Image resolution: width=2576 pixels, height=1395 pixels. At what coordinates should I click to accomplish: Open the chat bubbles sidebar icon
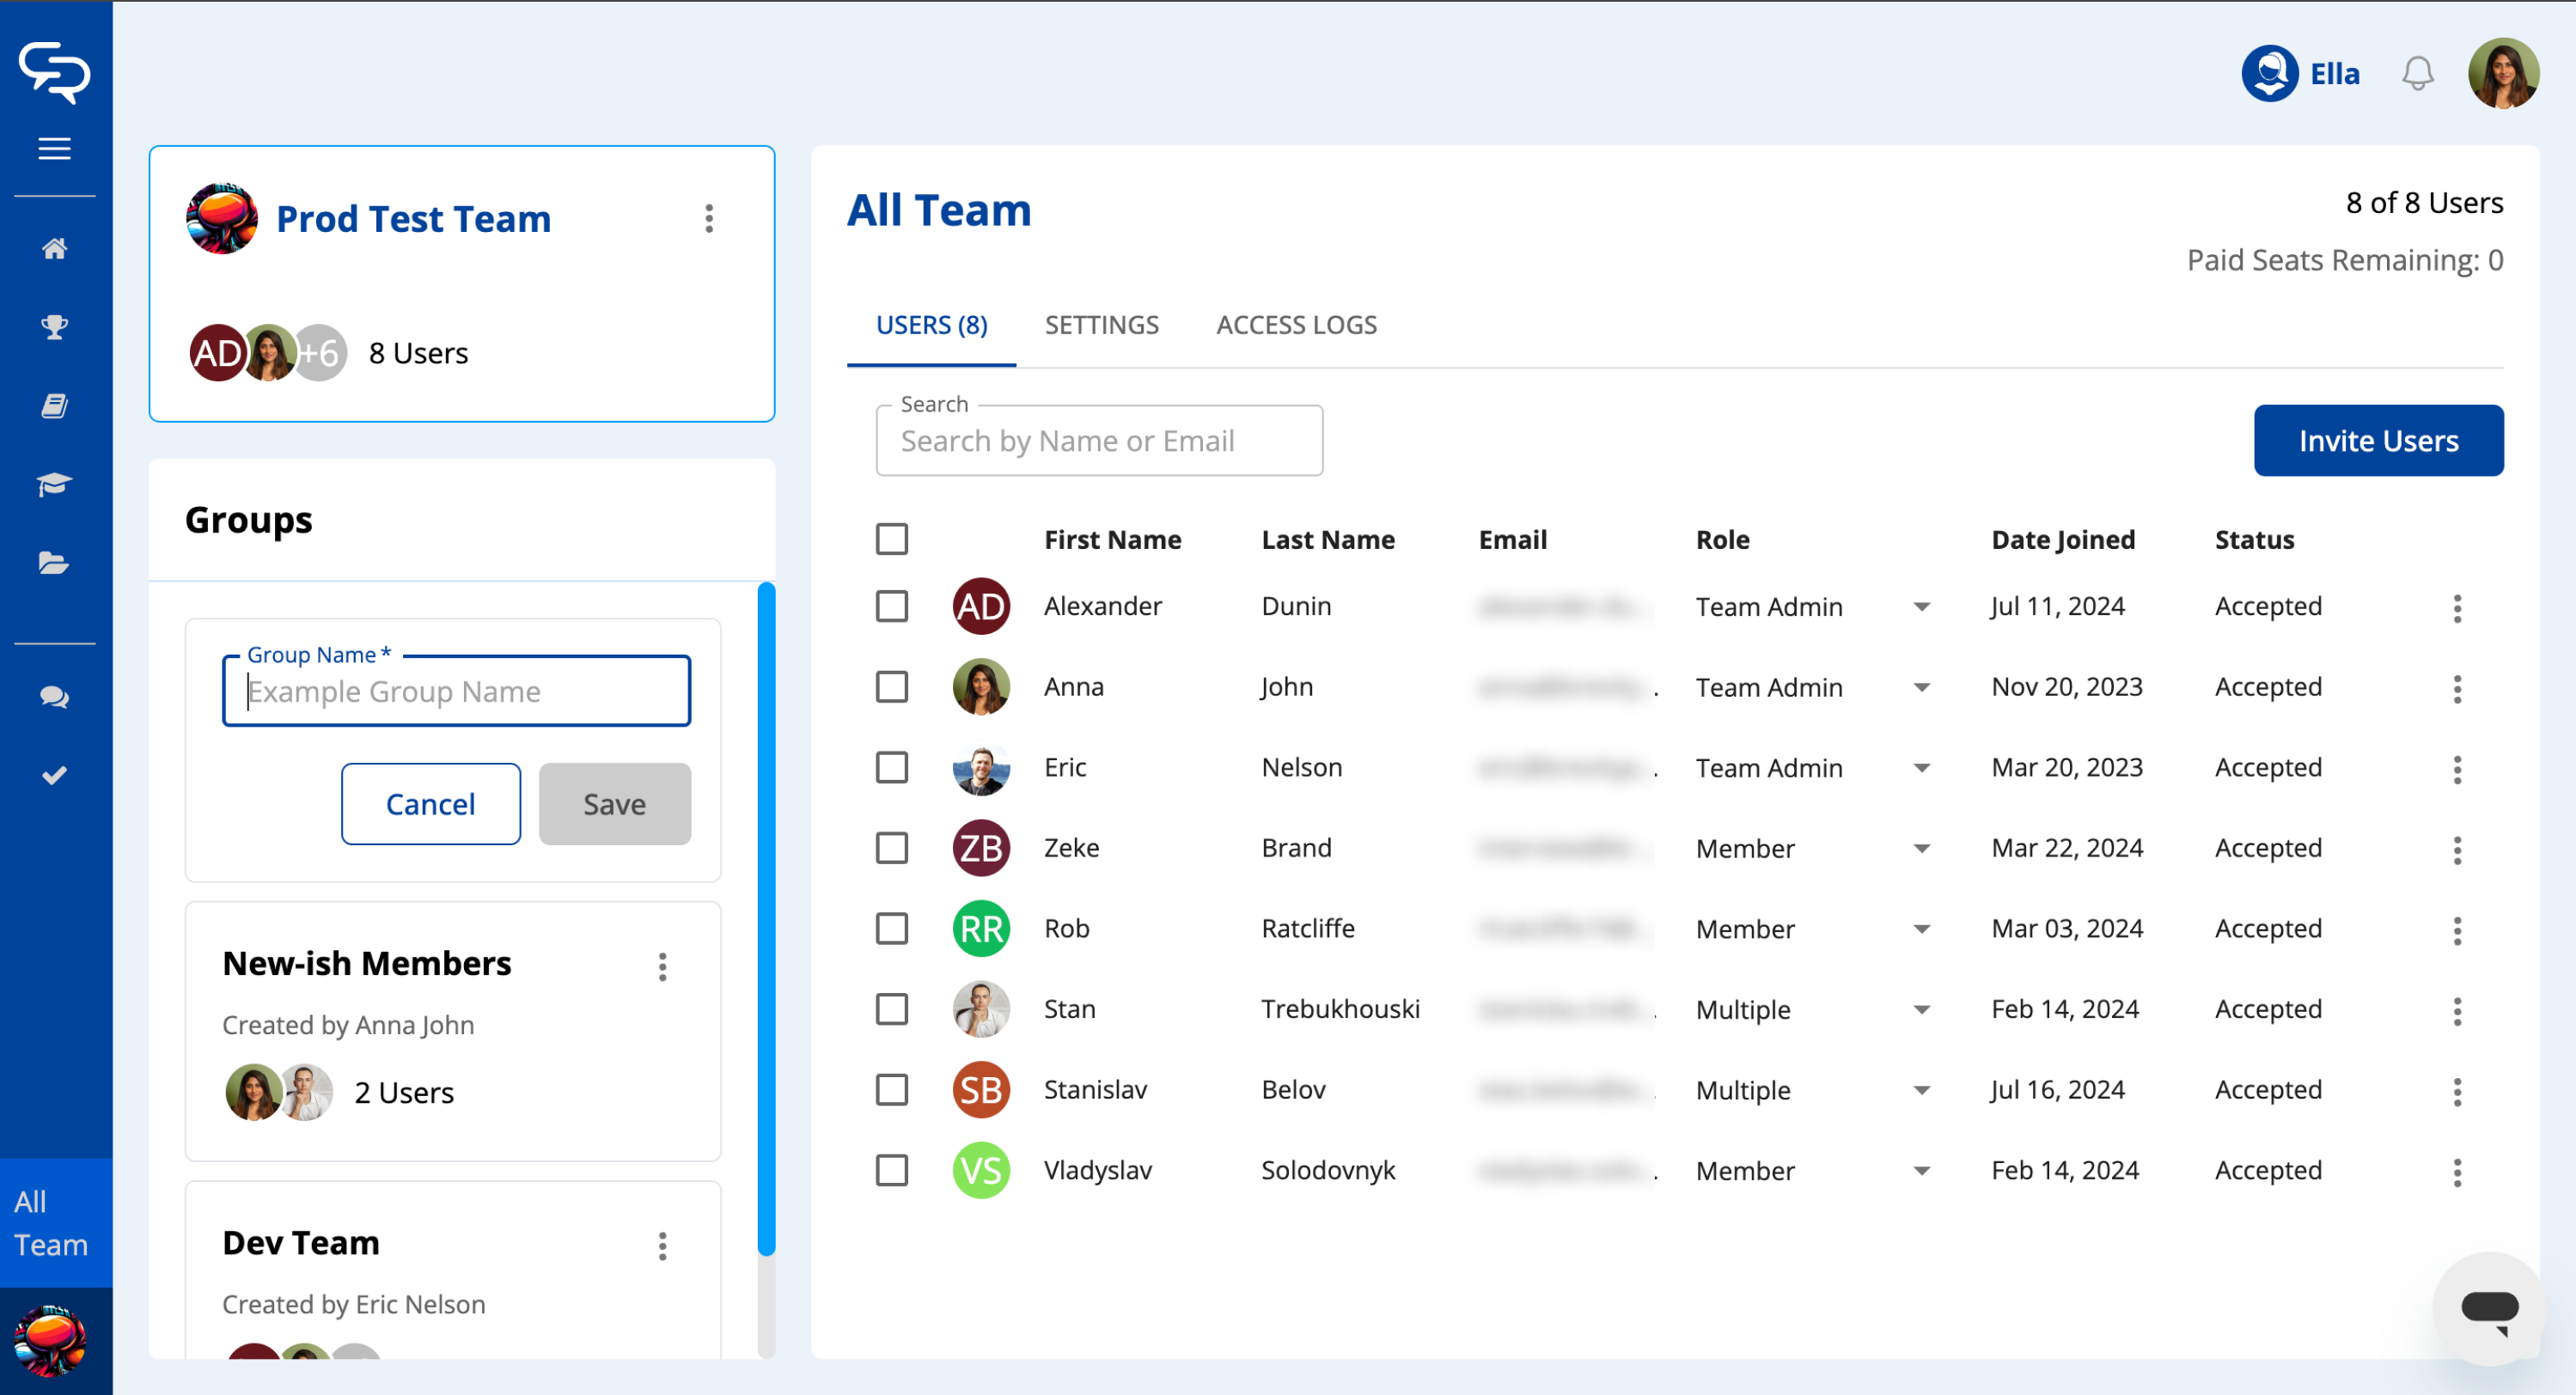tap(54, 697)
